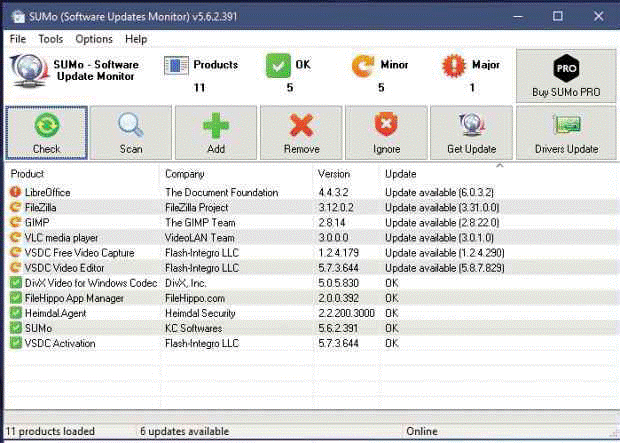
Task: Click The Document Foundation company cell
Action: coord(221,193)
